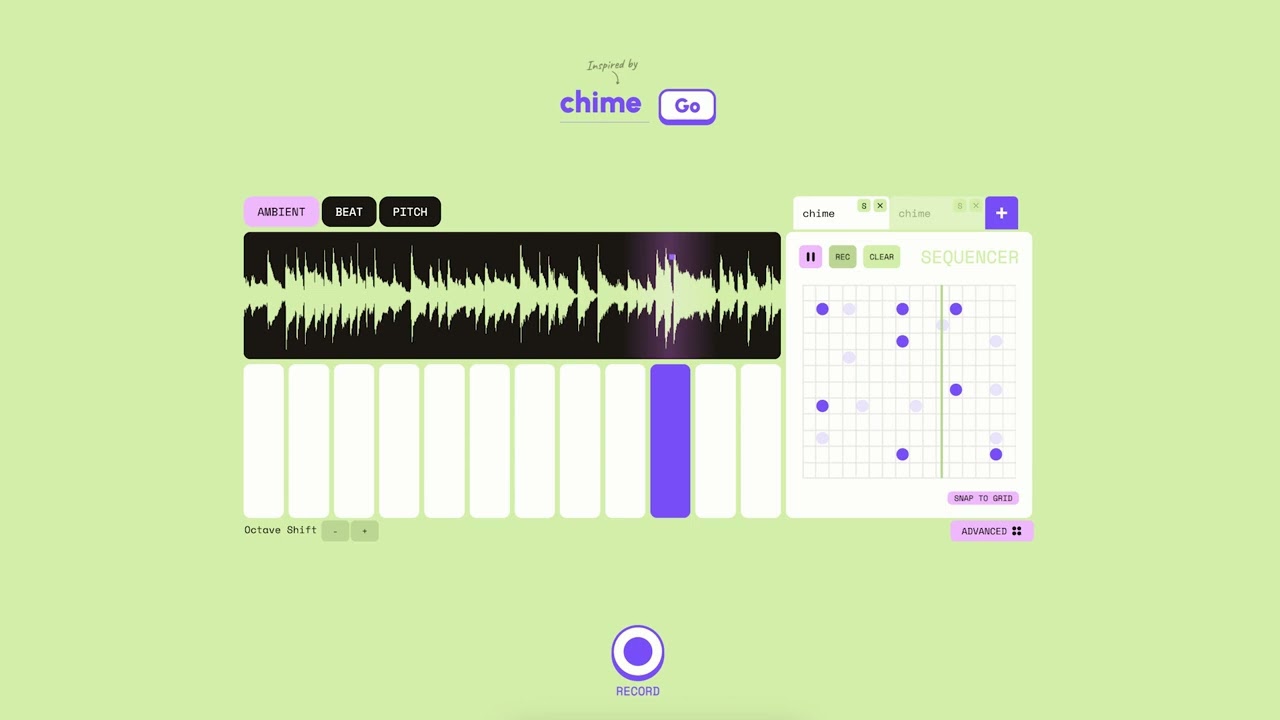Switch to the Ambient sound mode
Image resolution: width=1280 pixels, height=720 pixels.
pos(281,212)
